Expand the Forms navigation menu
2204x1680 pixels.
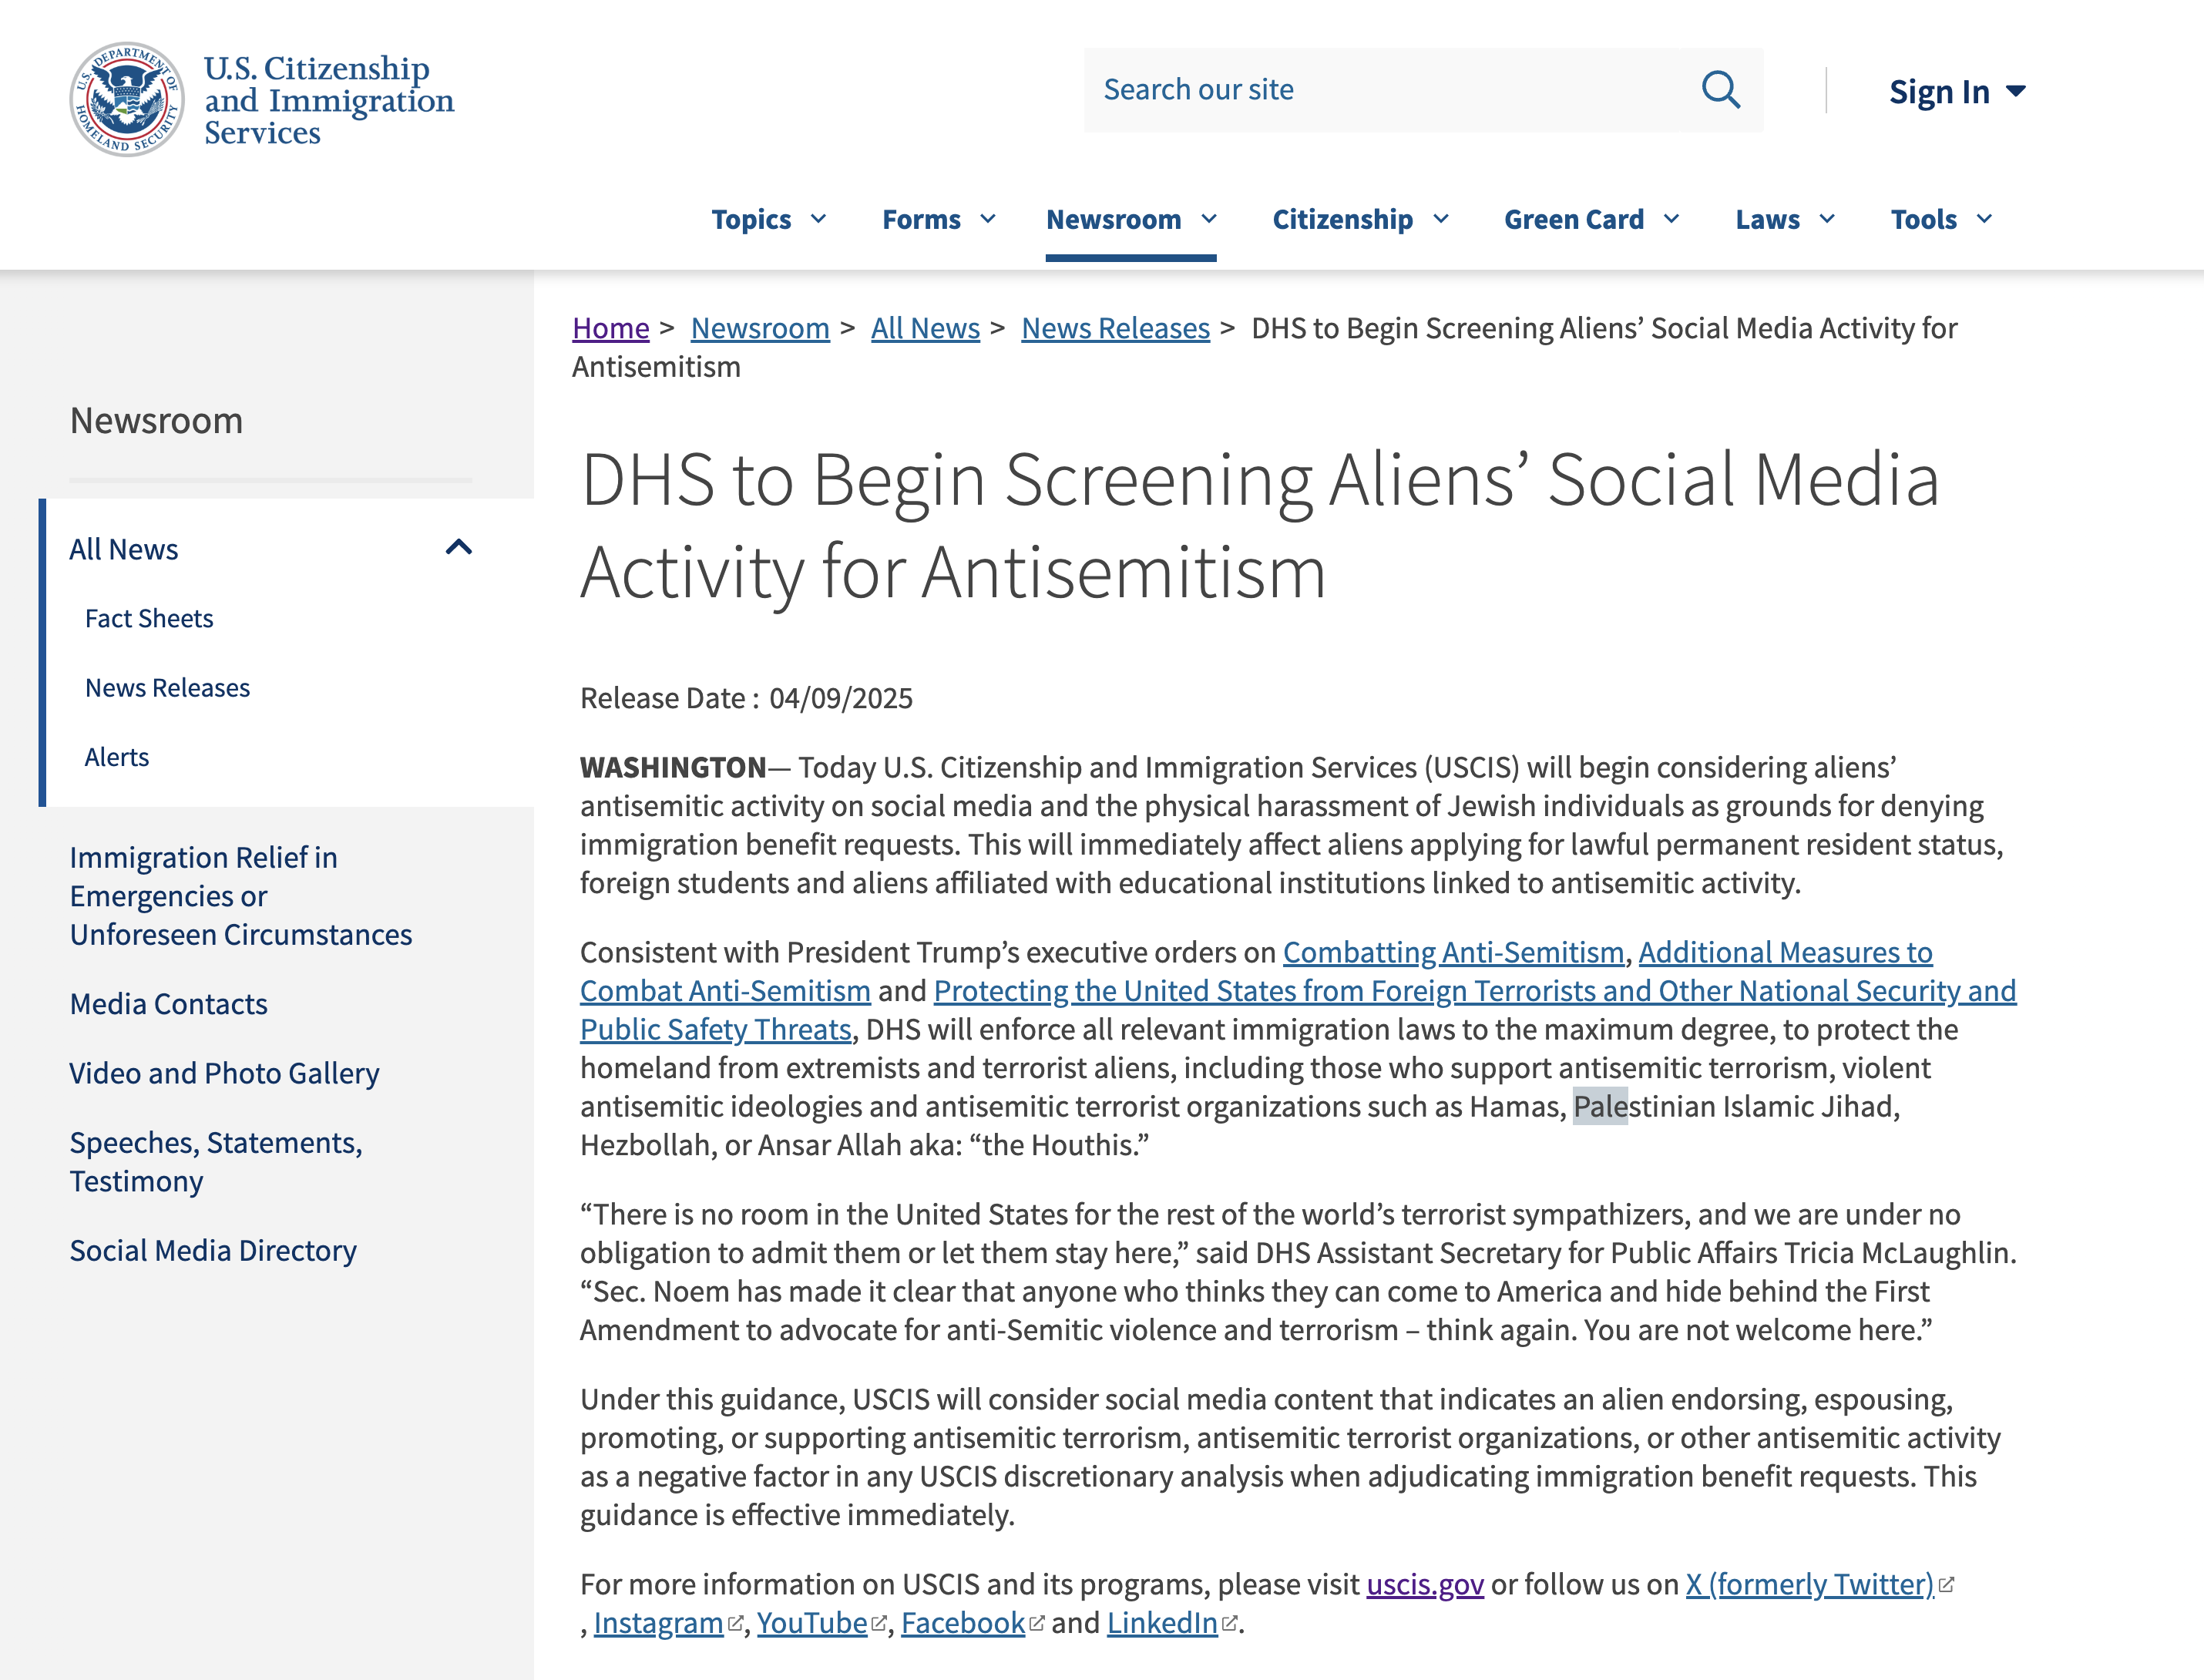(938, 219)
